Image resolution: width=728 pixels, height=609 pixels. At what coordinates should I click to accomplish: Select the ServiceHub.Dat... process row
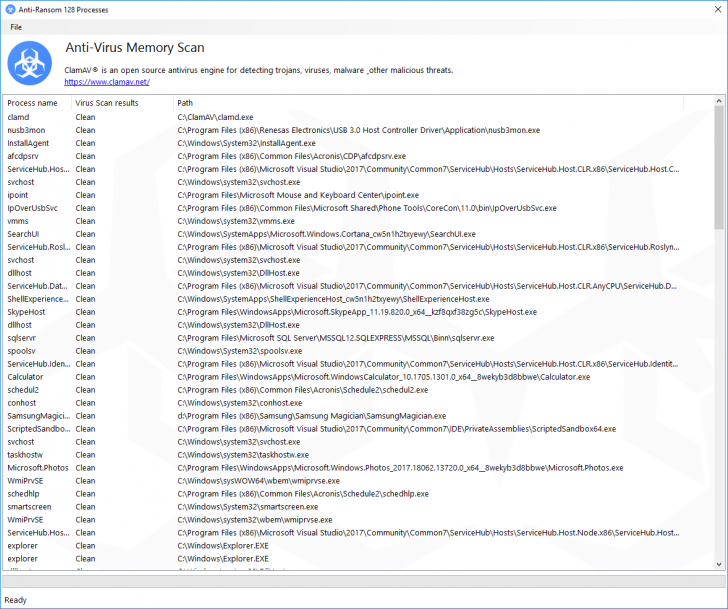click(344, 286)
